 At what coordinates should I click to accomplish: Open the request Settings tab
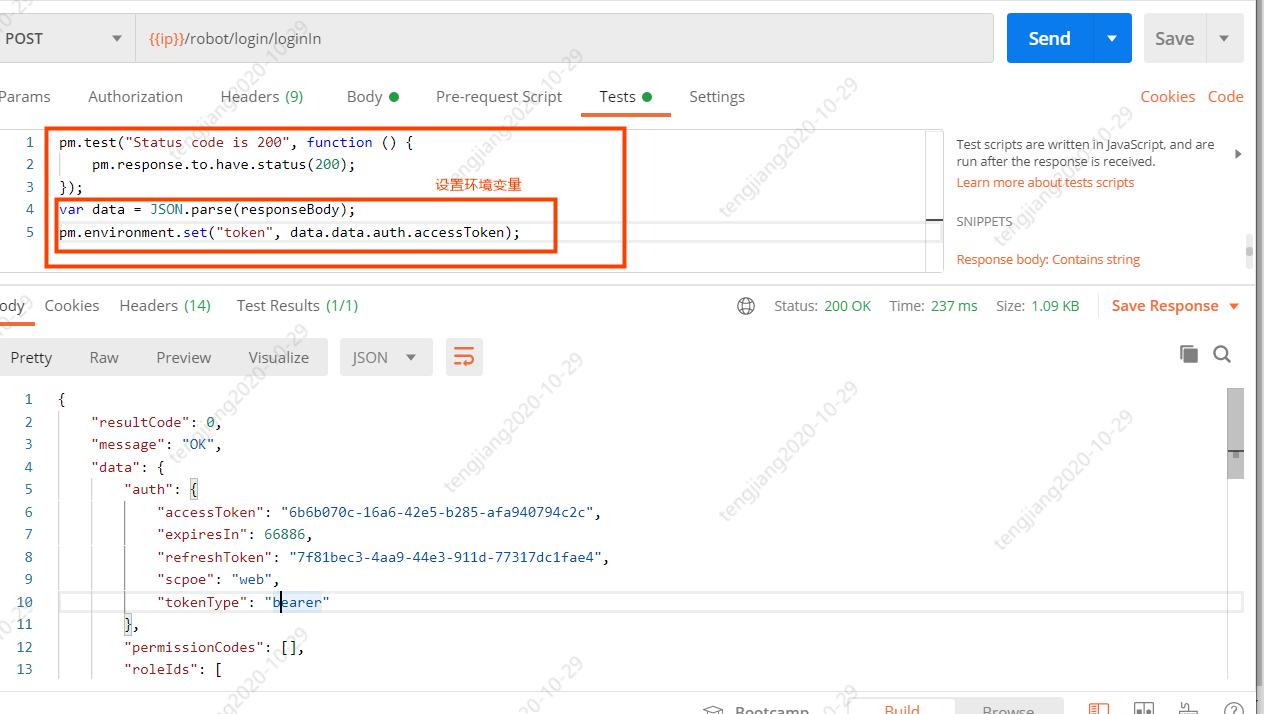717,97
